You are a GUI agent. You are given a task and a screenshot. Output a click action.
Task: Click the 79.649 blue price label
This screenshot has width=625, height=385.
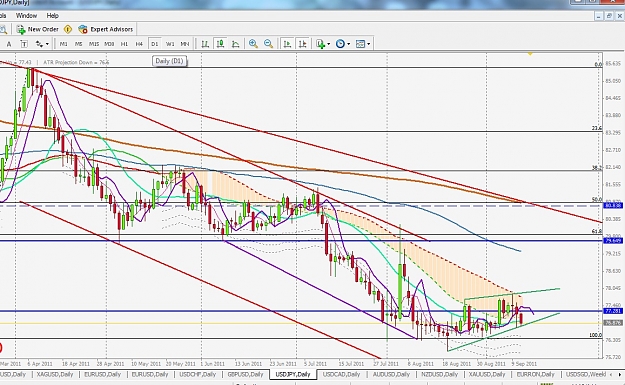pyautogui.click(x=613, y=241)
